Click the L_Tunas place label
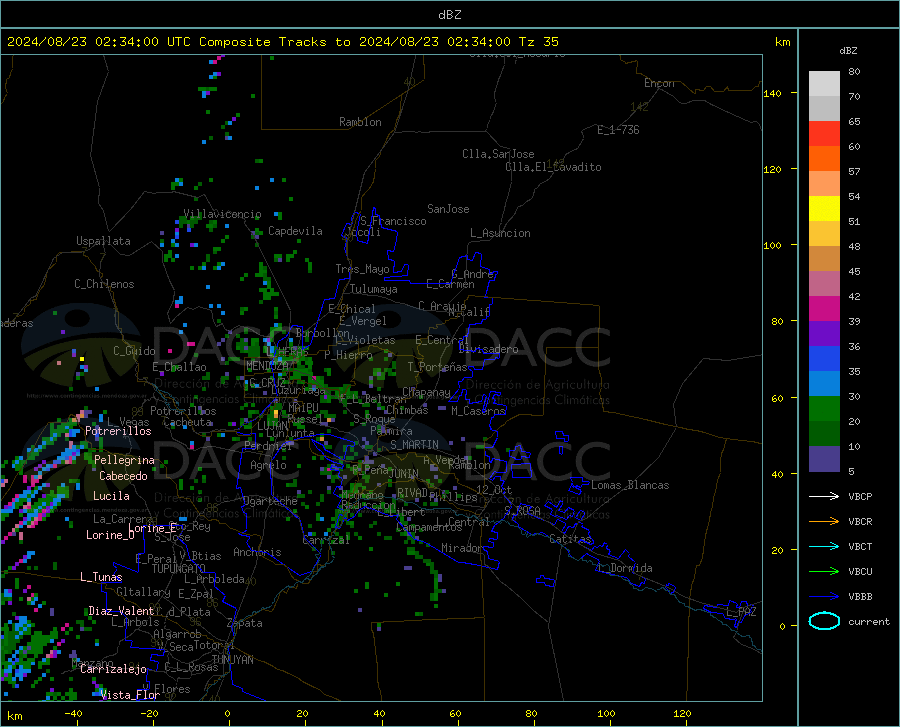 coord(101,577)
